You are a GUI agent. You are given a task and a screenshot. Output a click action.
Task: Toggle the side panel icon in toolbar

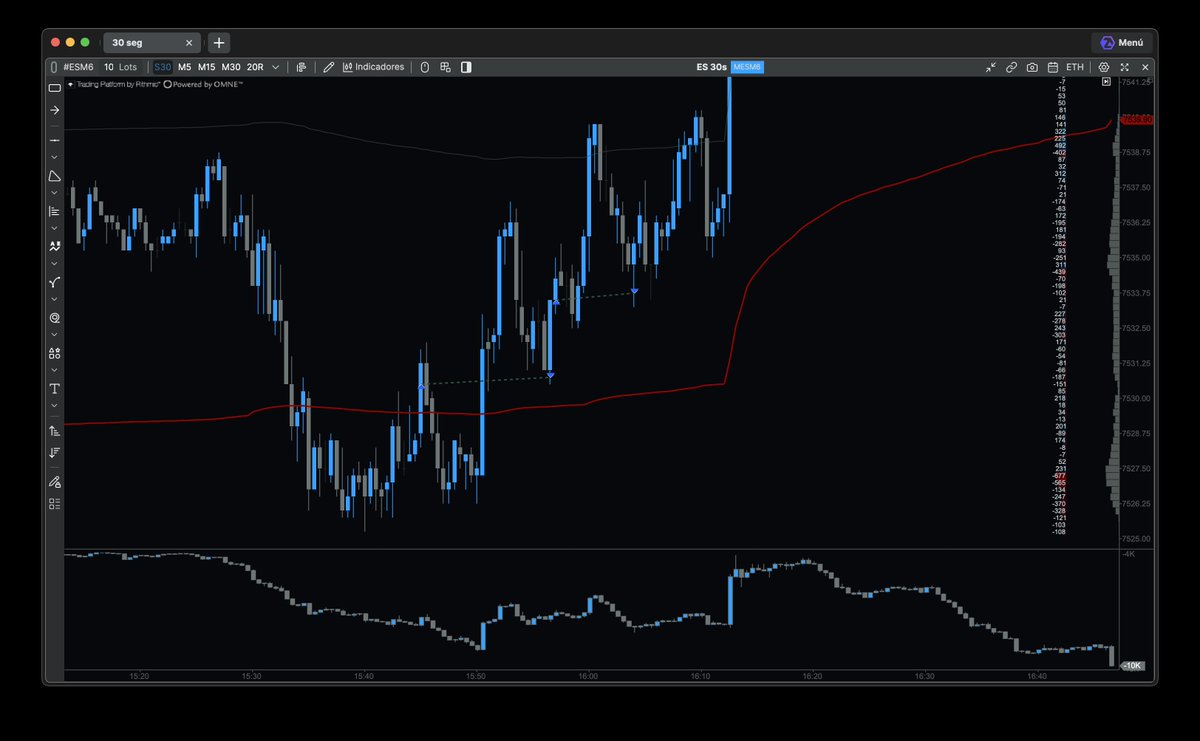pyautogui.click(x=466, y=67)
